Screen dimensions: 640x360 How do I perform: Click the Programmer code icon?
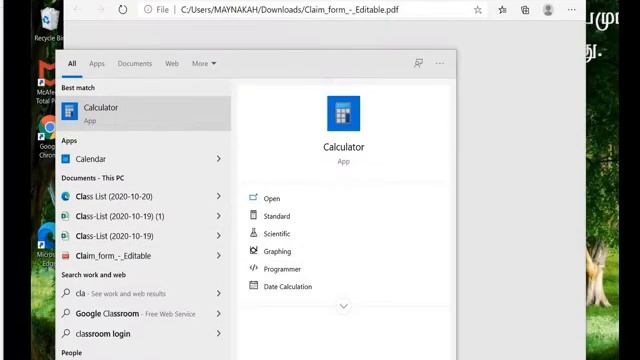tap(253, 268)
